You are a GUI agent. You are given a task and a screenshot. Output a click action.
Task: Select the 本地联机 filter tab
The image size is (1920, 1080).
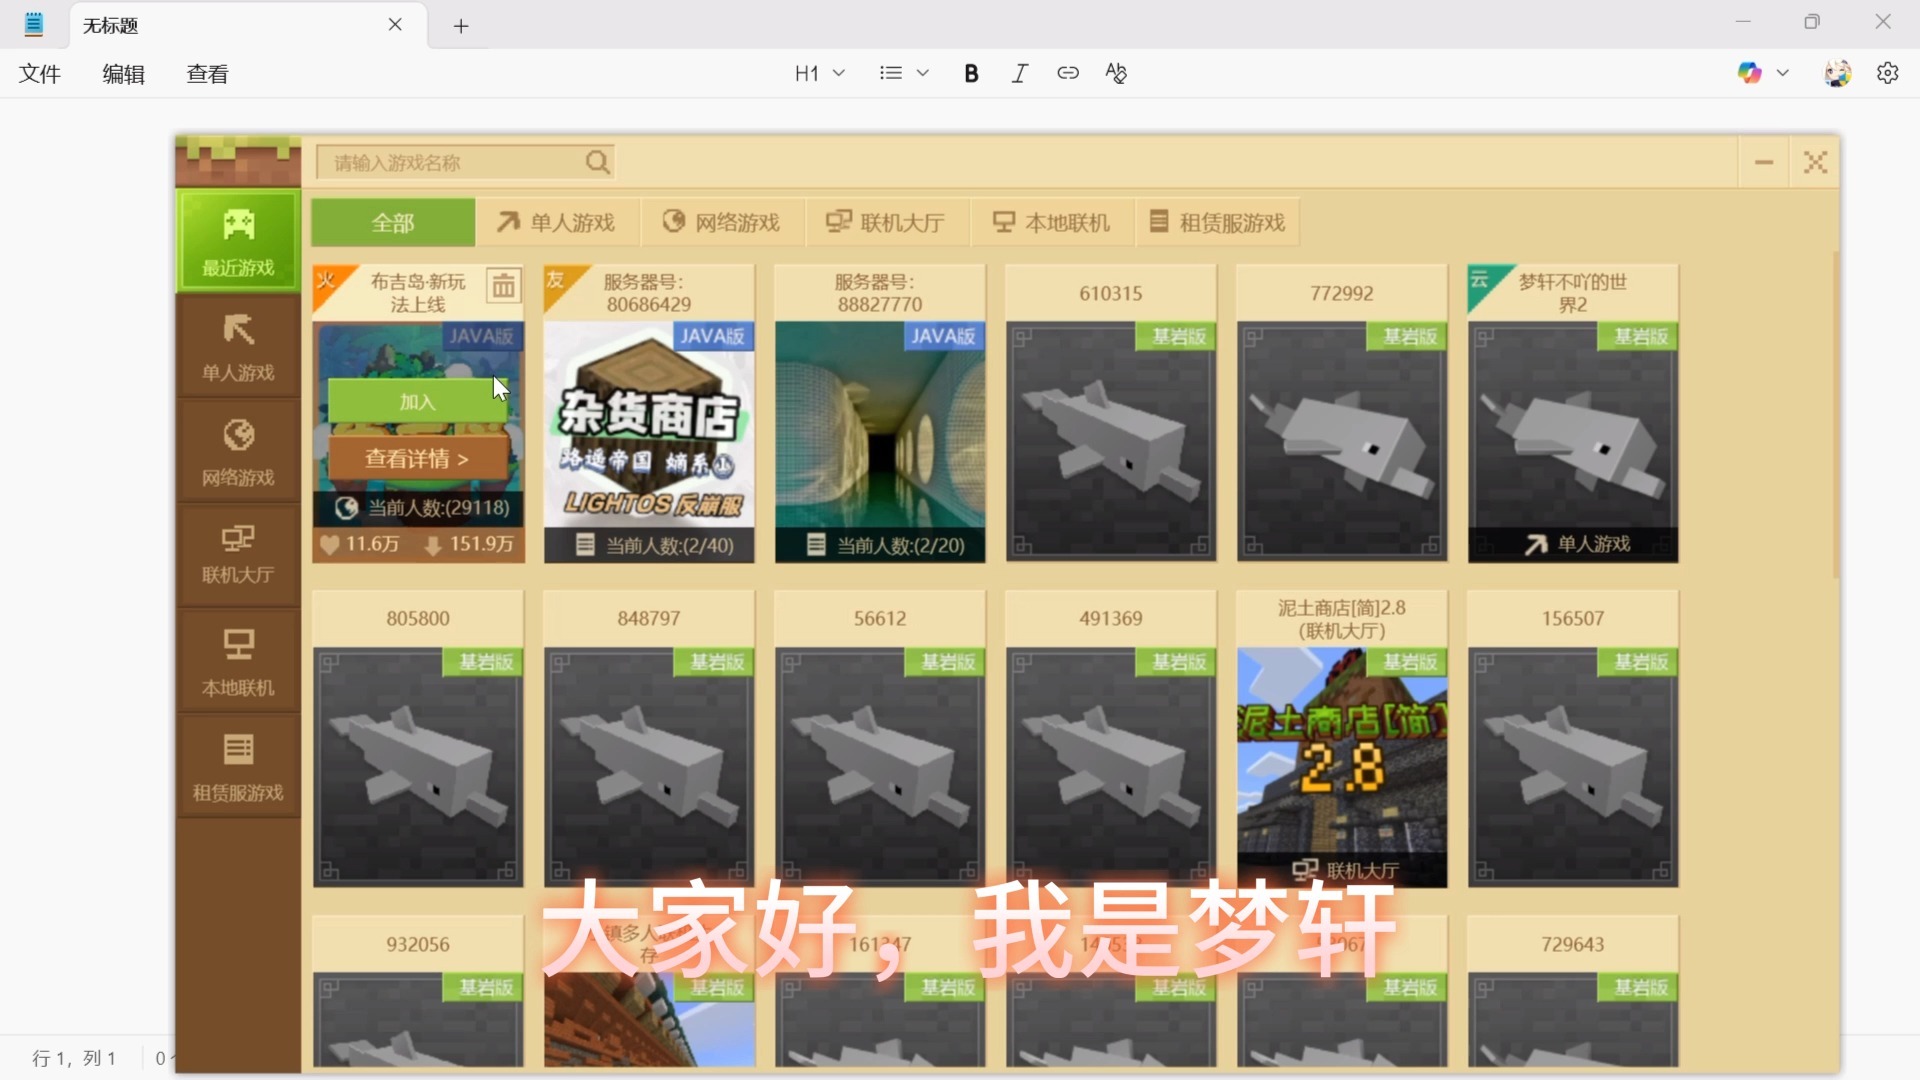[x=1052, y=222]
